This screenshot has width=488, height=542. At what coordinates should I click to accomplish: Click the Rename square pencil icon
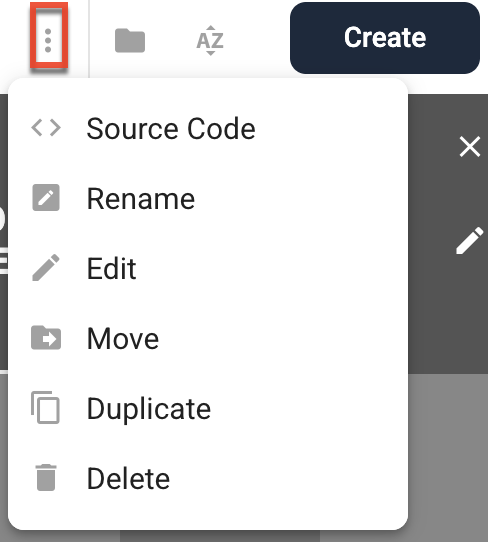[x=46, y=198]
